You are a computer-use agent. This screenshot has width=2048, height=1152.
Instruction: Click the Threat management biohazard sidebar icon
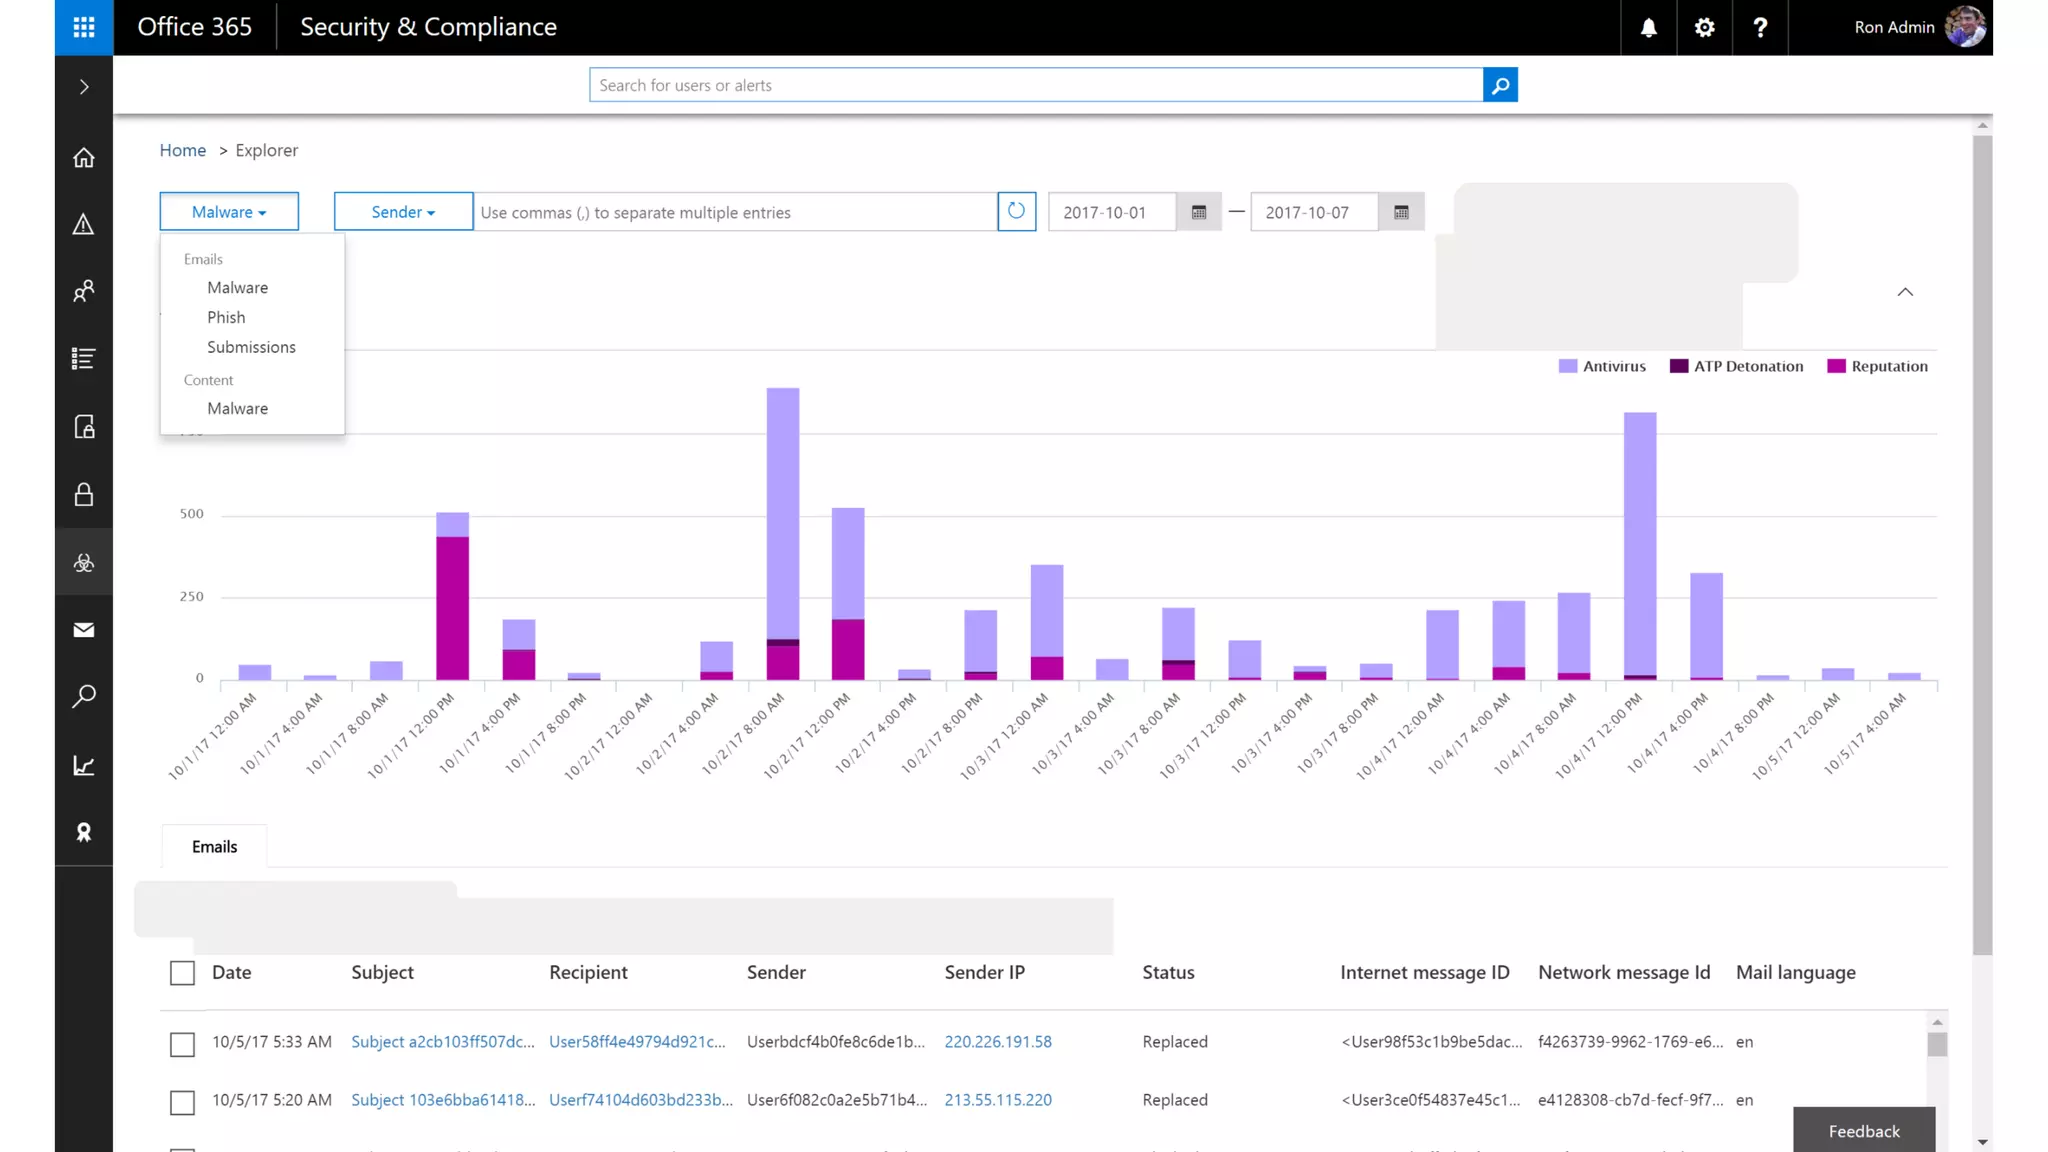point(84,563)
